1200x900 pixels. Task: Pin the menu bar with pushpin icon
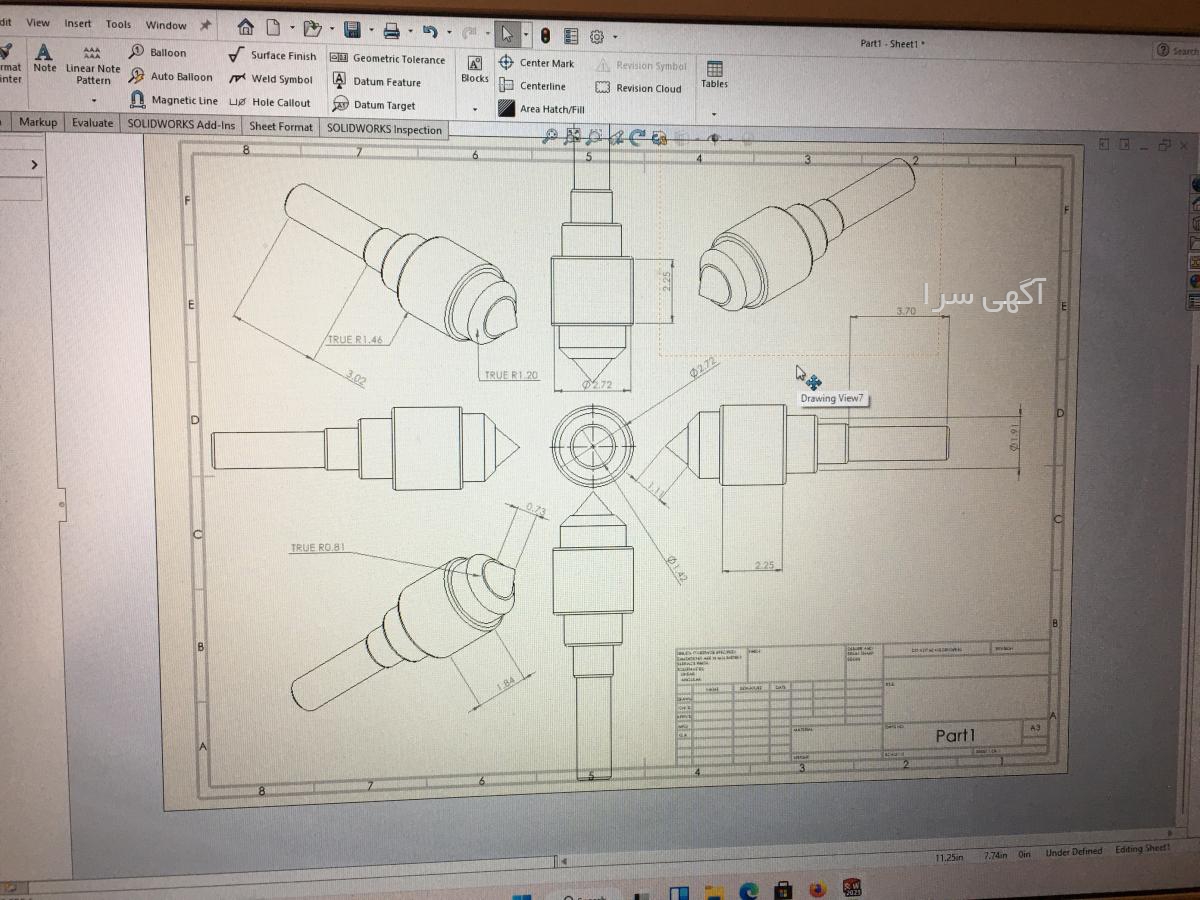pos(205,25)
